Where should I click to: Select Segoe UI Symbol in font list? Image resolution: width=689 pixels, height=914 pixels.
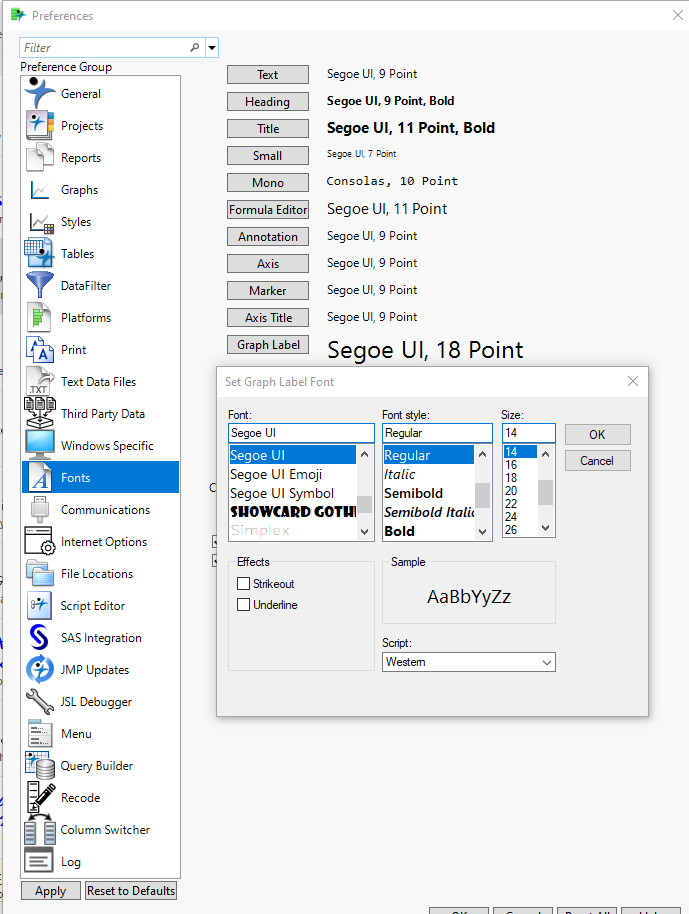292,493
